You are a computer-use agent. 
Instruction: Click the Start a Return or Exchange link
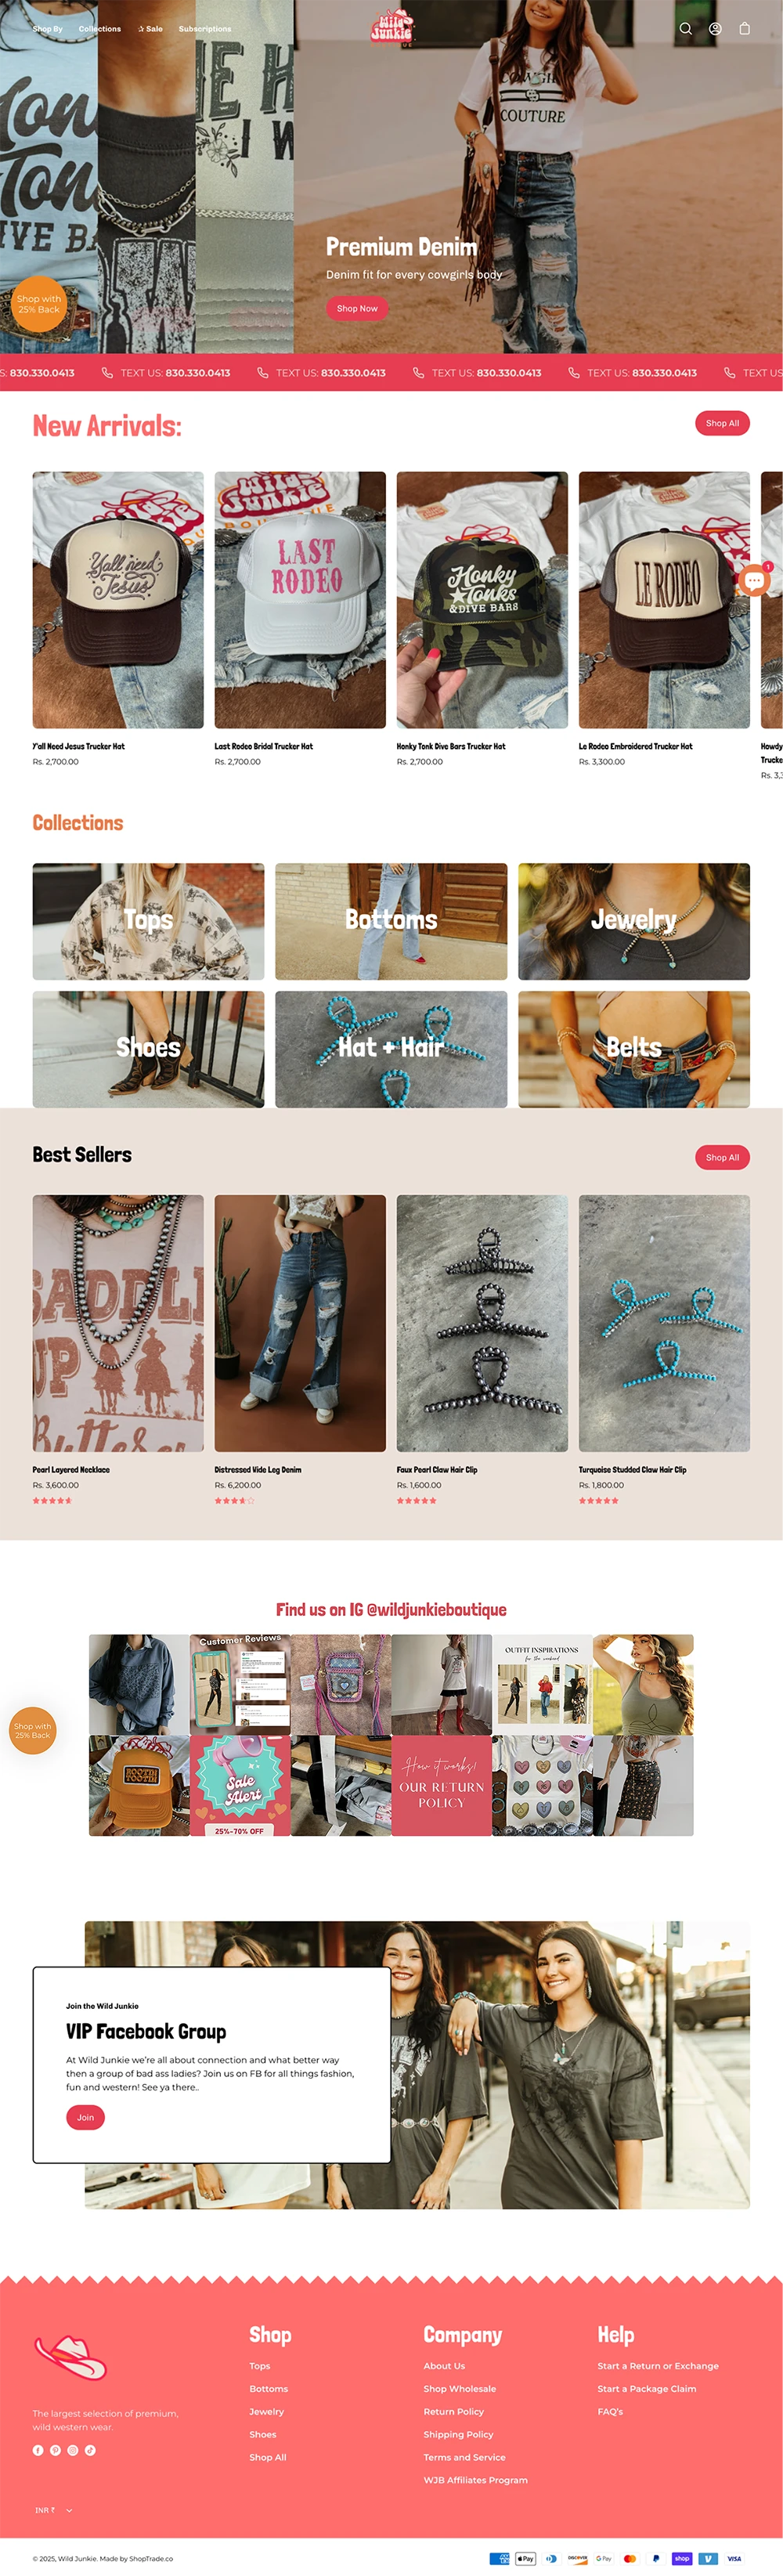point(658,2366)
